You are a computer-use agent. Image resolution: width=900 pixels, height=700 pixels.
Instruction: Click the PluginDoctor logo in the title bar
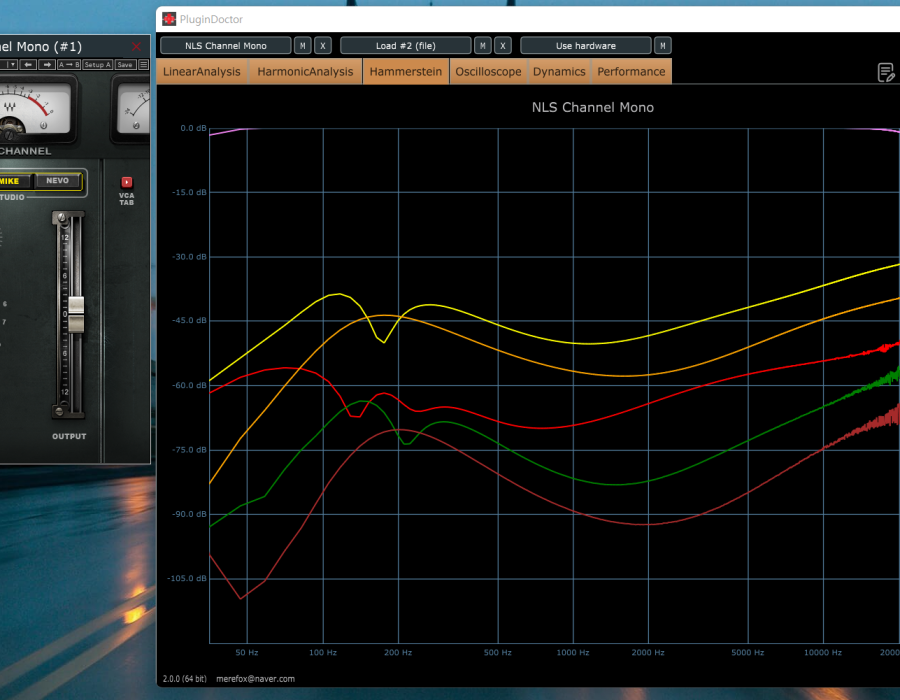pos(169,19)
